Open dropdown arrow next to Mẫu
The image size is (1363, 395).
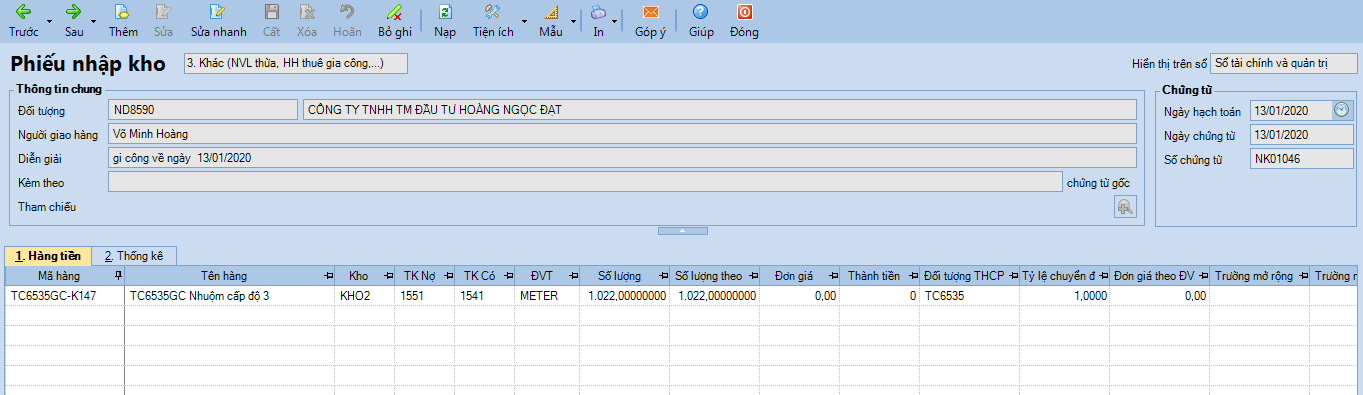[573, 21]
